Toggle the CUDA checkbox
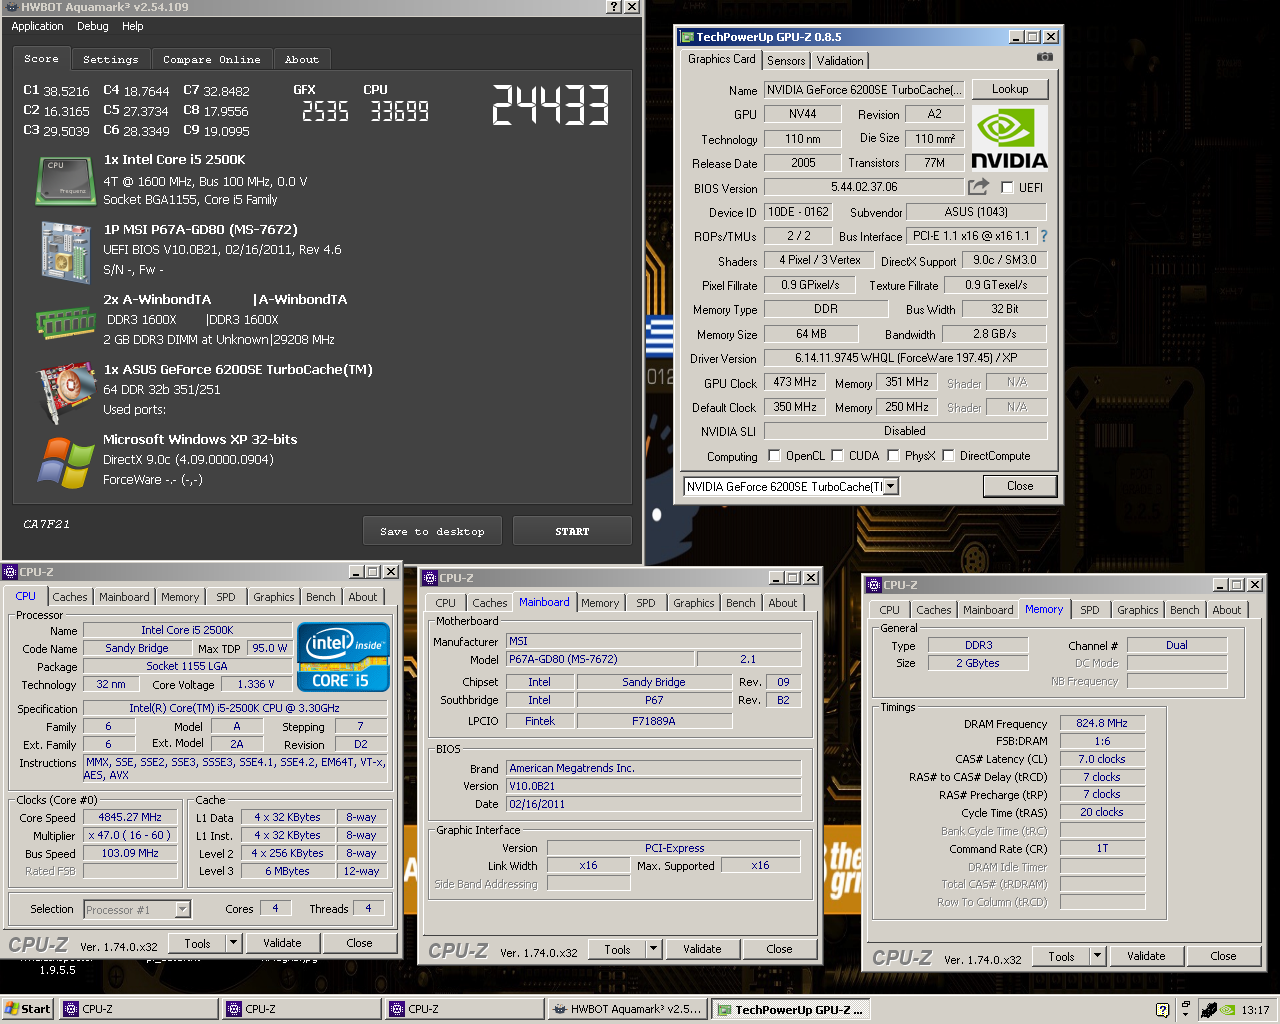Image resolution: width=1280 pixels, height=1024 pixels. 837,456
